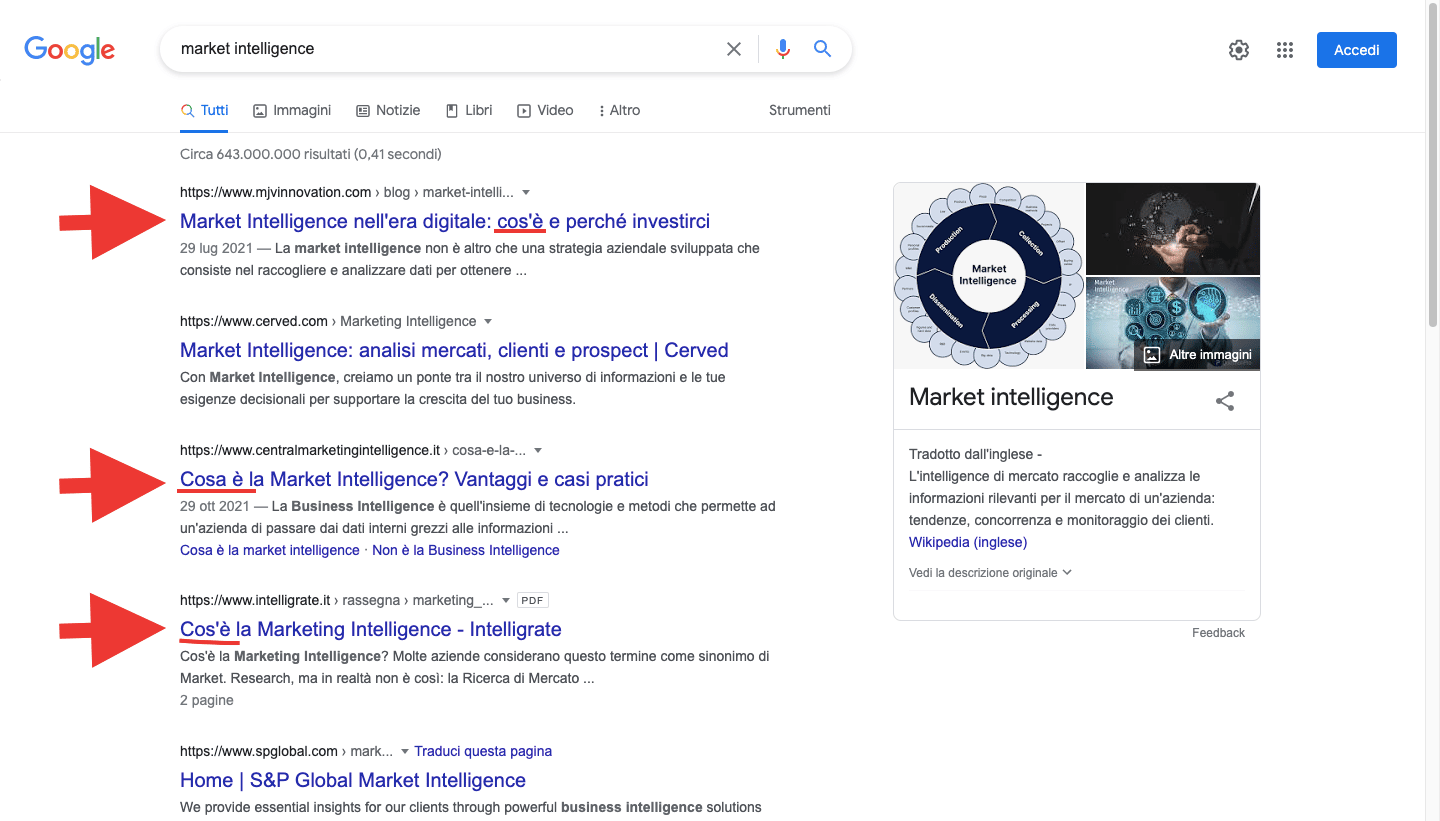The height and width of the screenshot is (821, 1440).
Task: Switch to the Immagini tab
Action: click(291, 110)
